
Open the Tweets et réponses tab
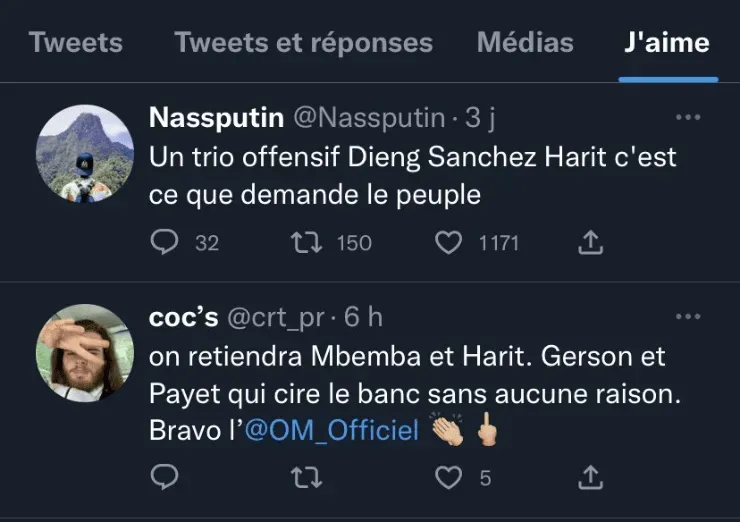click(x=303, y=42)
